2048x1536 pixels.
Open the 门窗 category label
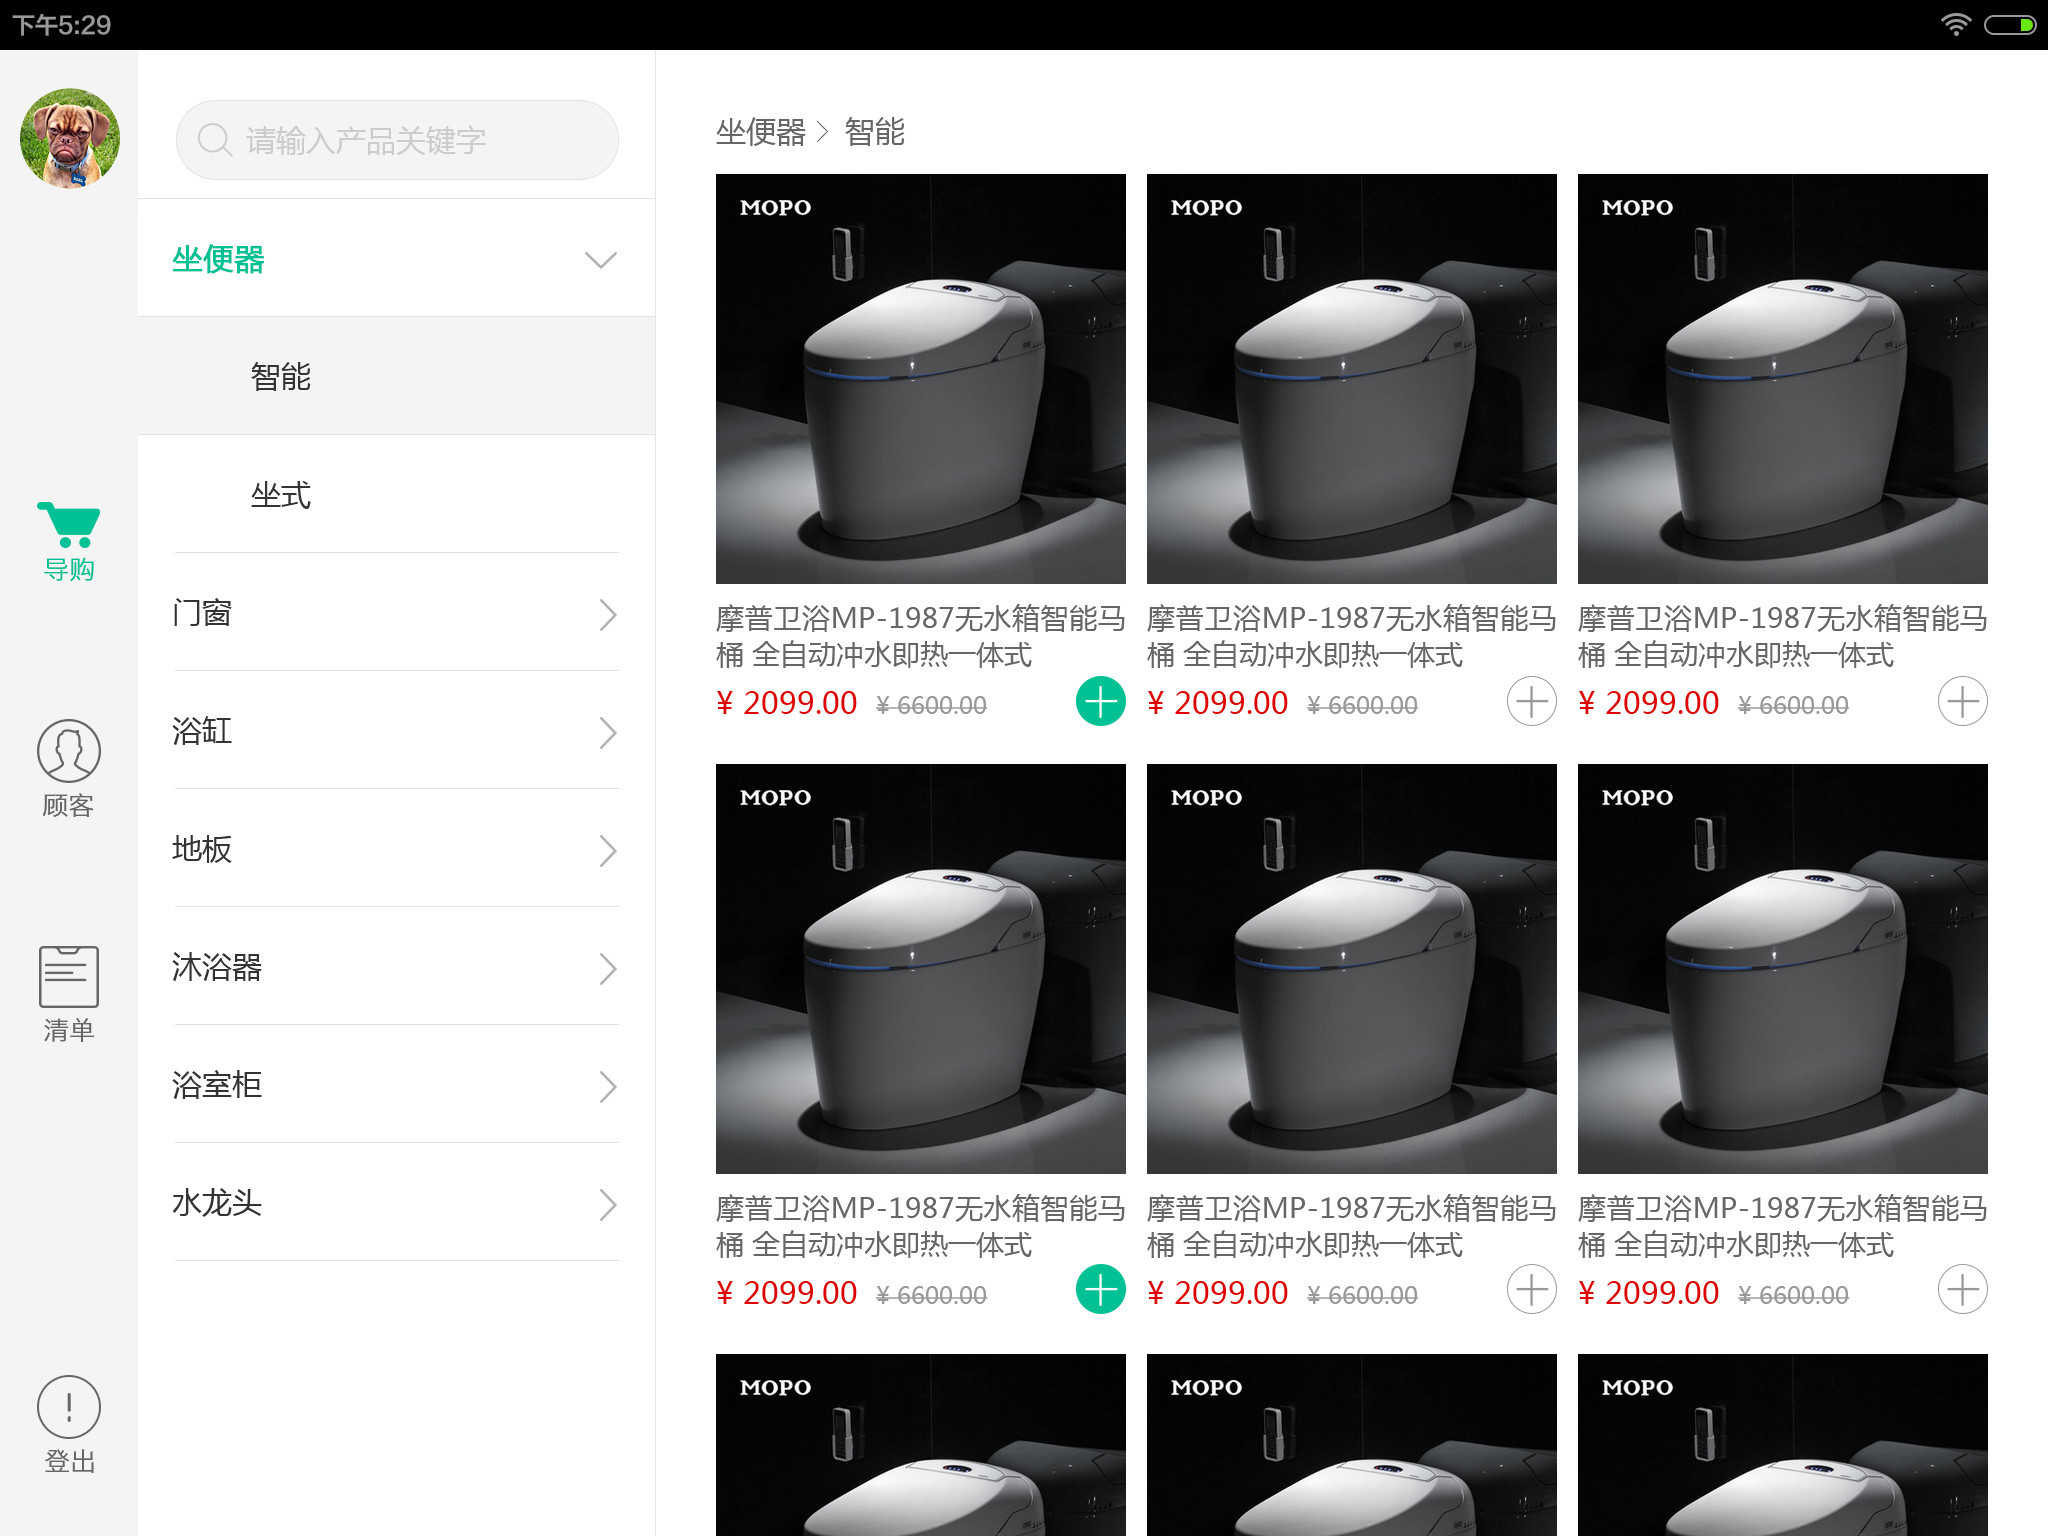tap(202, 613)
